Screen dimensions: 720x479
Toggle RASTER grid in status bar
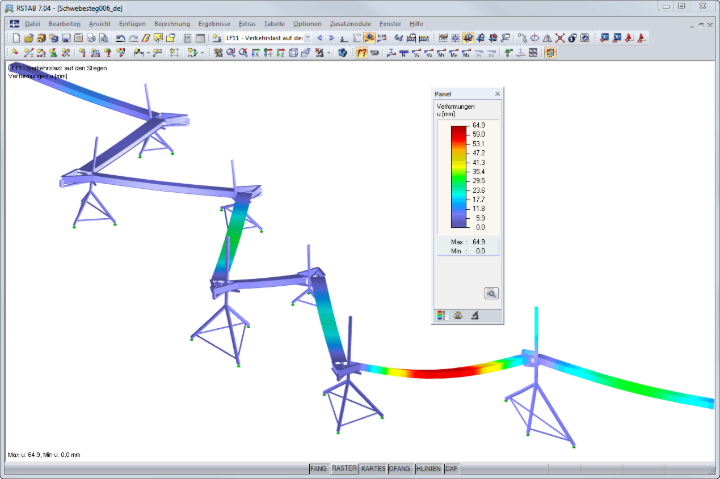point(344,468)
